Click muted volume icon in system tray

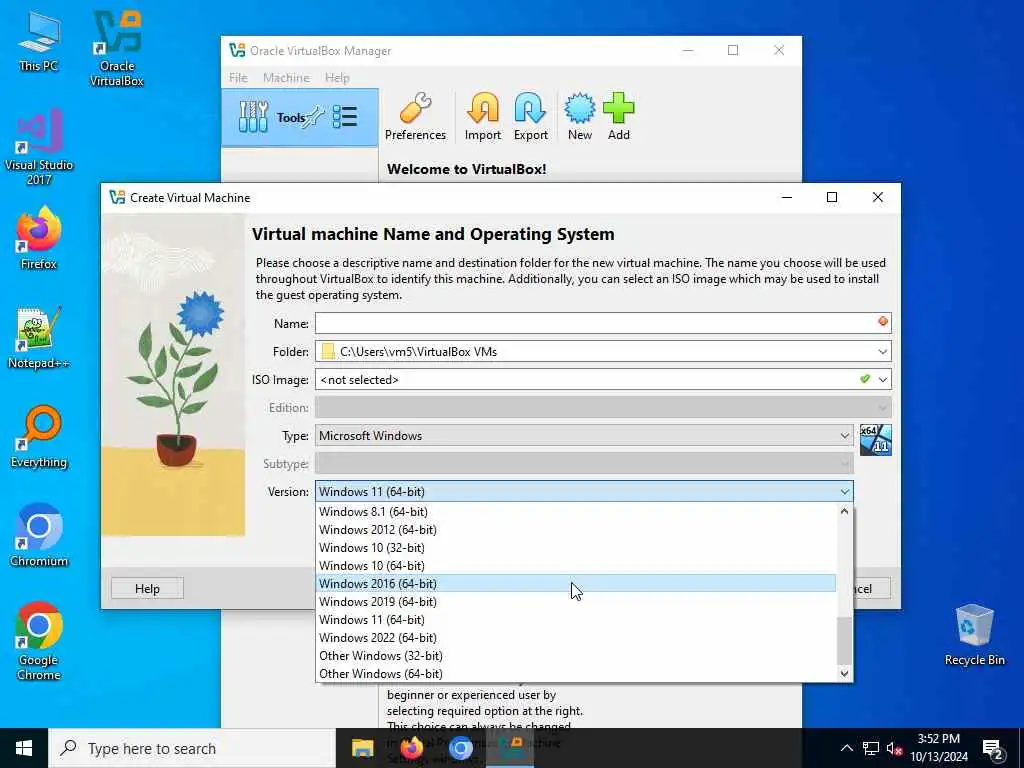(894, 748)
